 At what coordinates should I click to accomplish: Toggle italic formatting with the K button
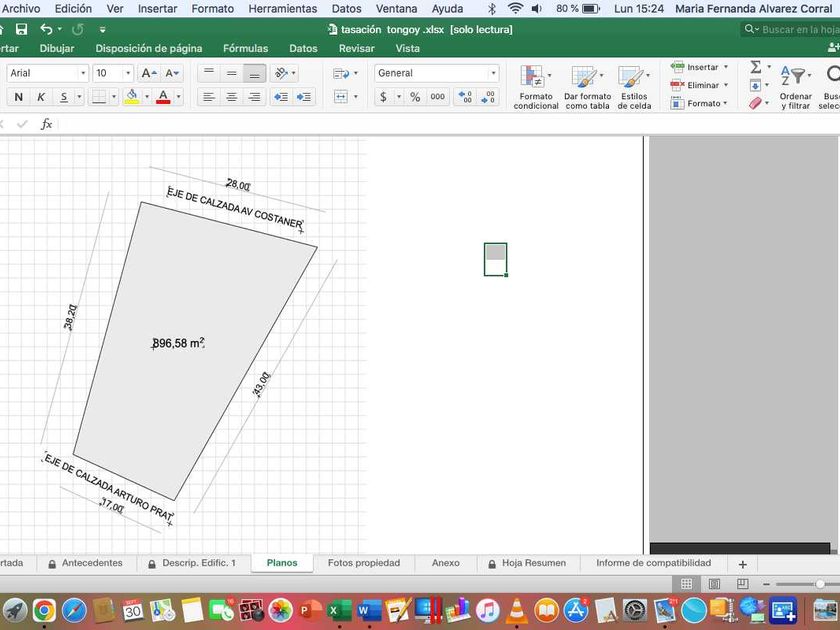click(41, 97)
